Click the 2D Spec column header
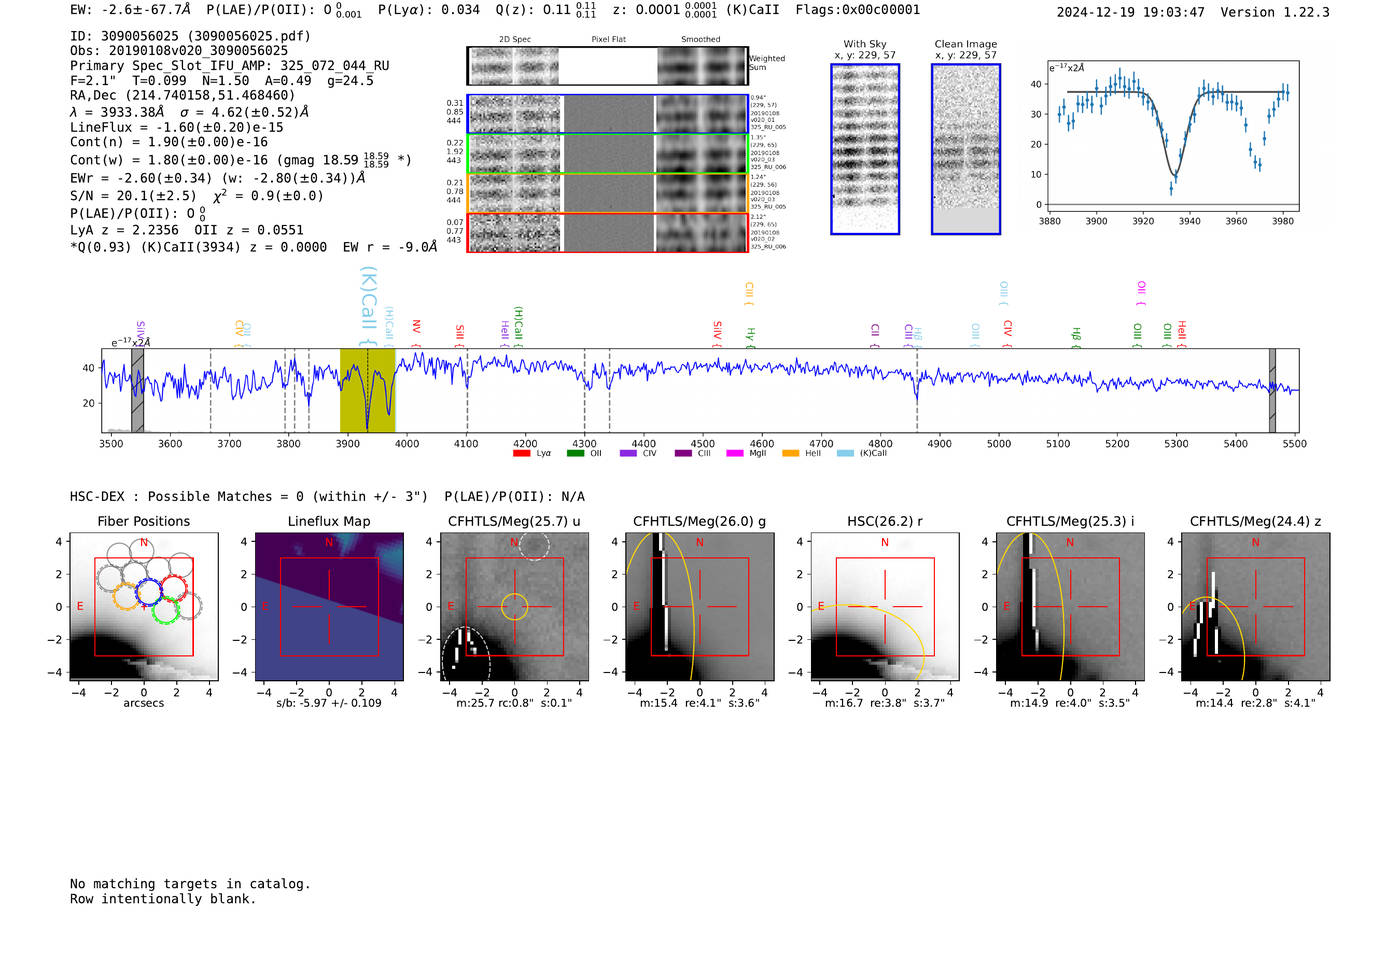 tap(515, 40)
